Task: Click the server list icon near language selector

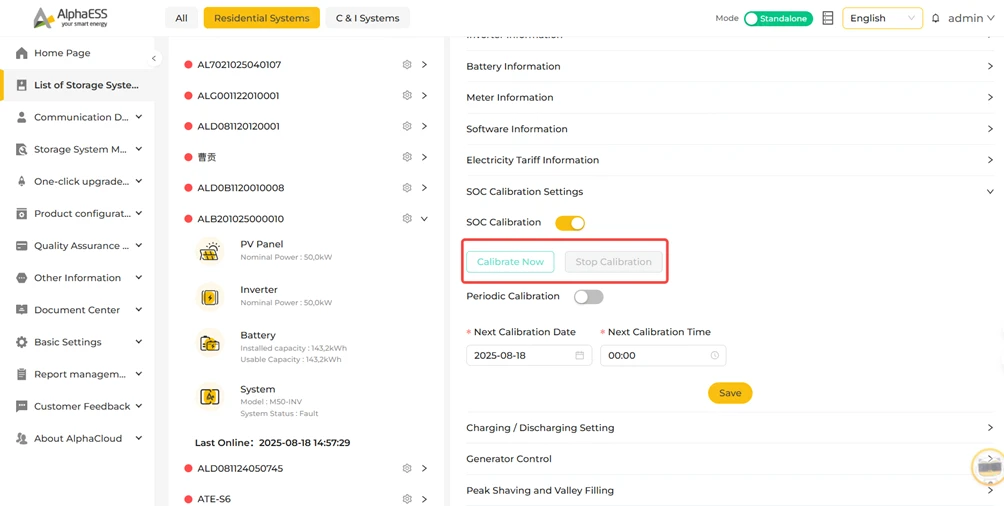Action: click(828, 19)
